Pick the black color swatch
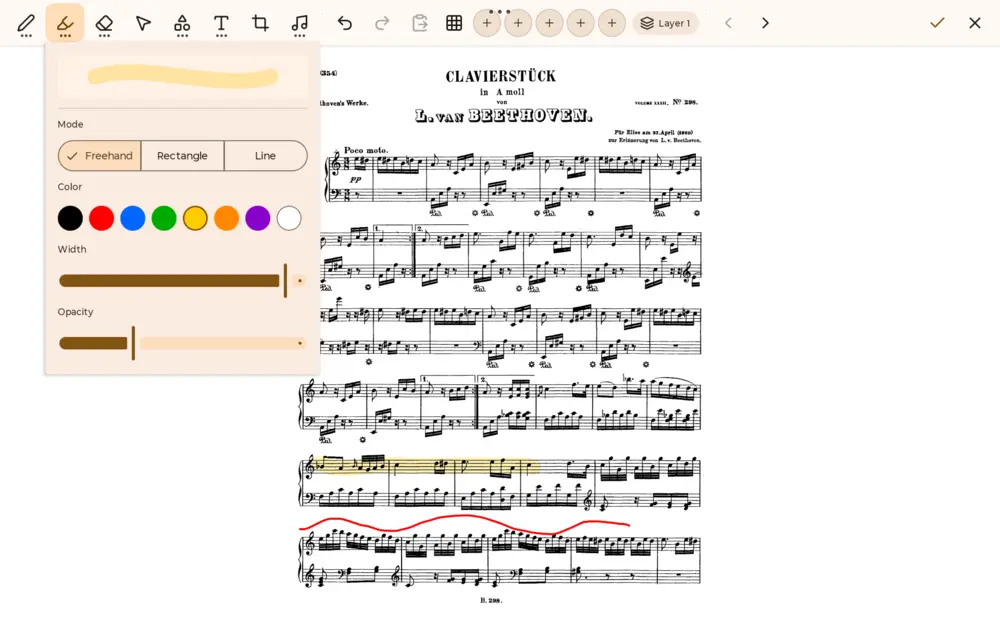The image size is (1000, 625). pyautogui.click(x=70, y=218)
